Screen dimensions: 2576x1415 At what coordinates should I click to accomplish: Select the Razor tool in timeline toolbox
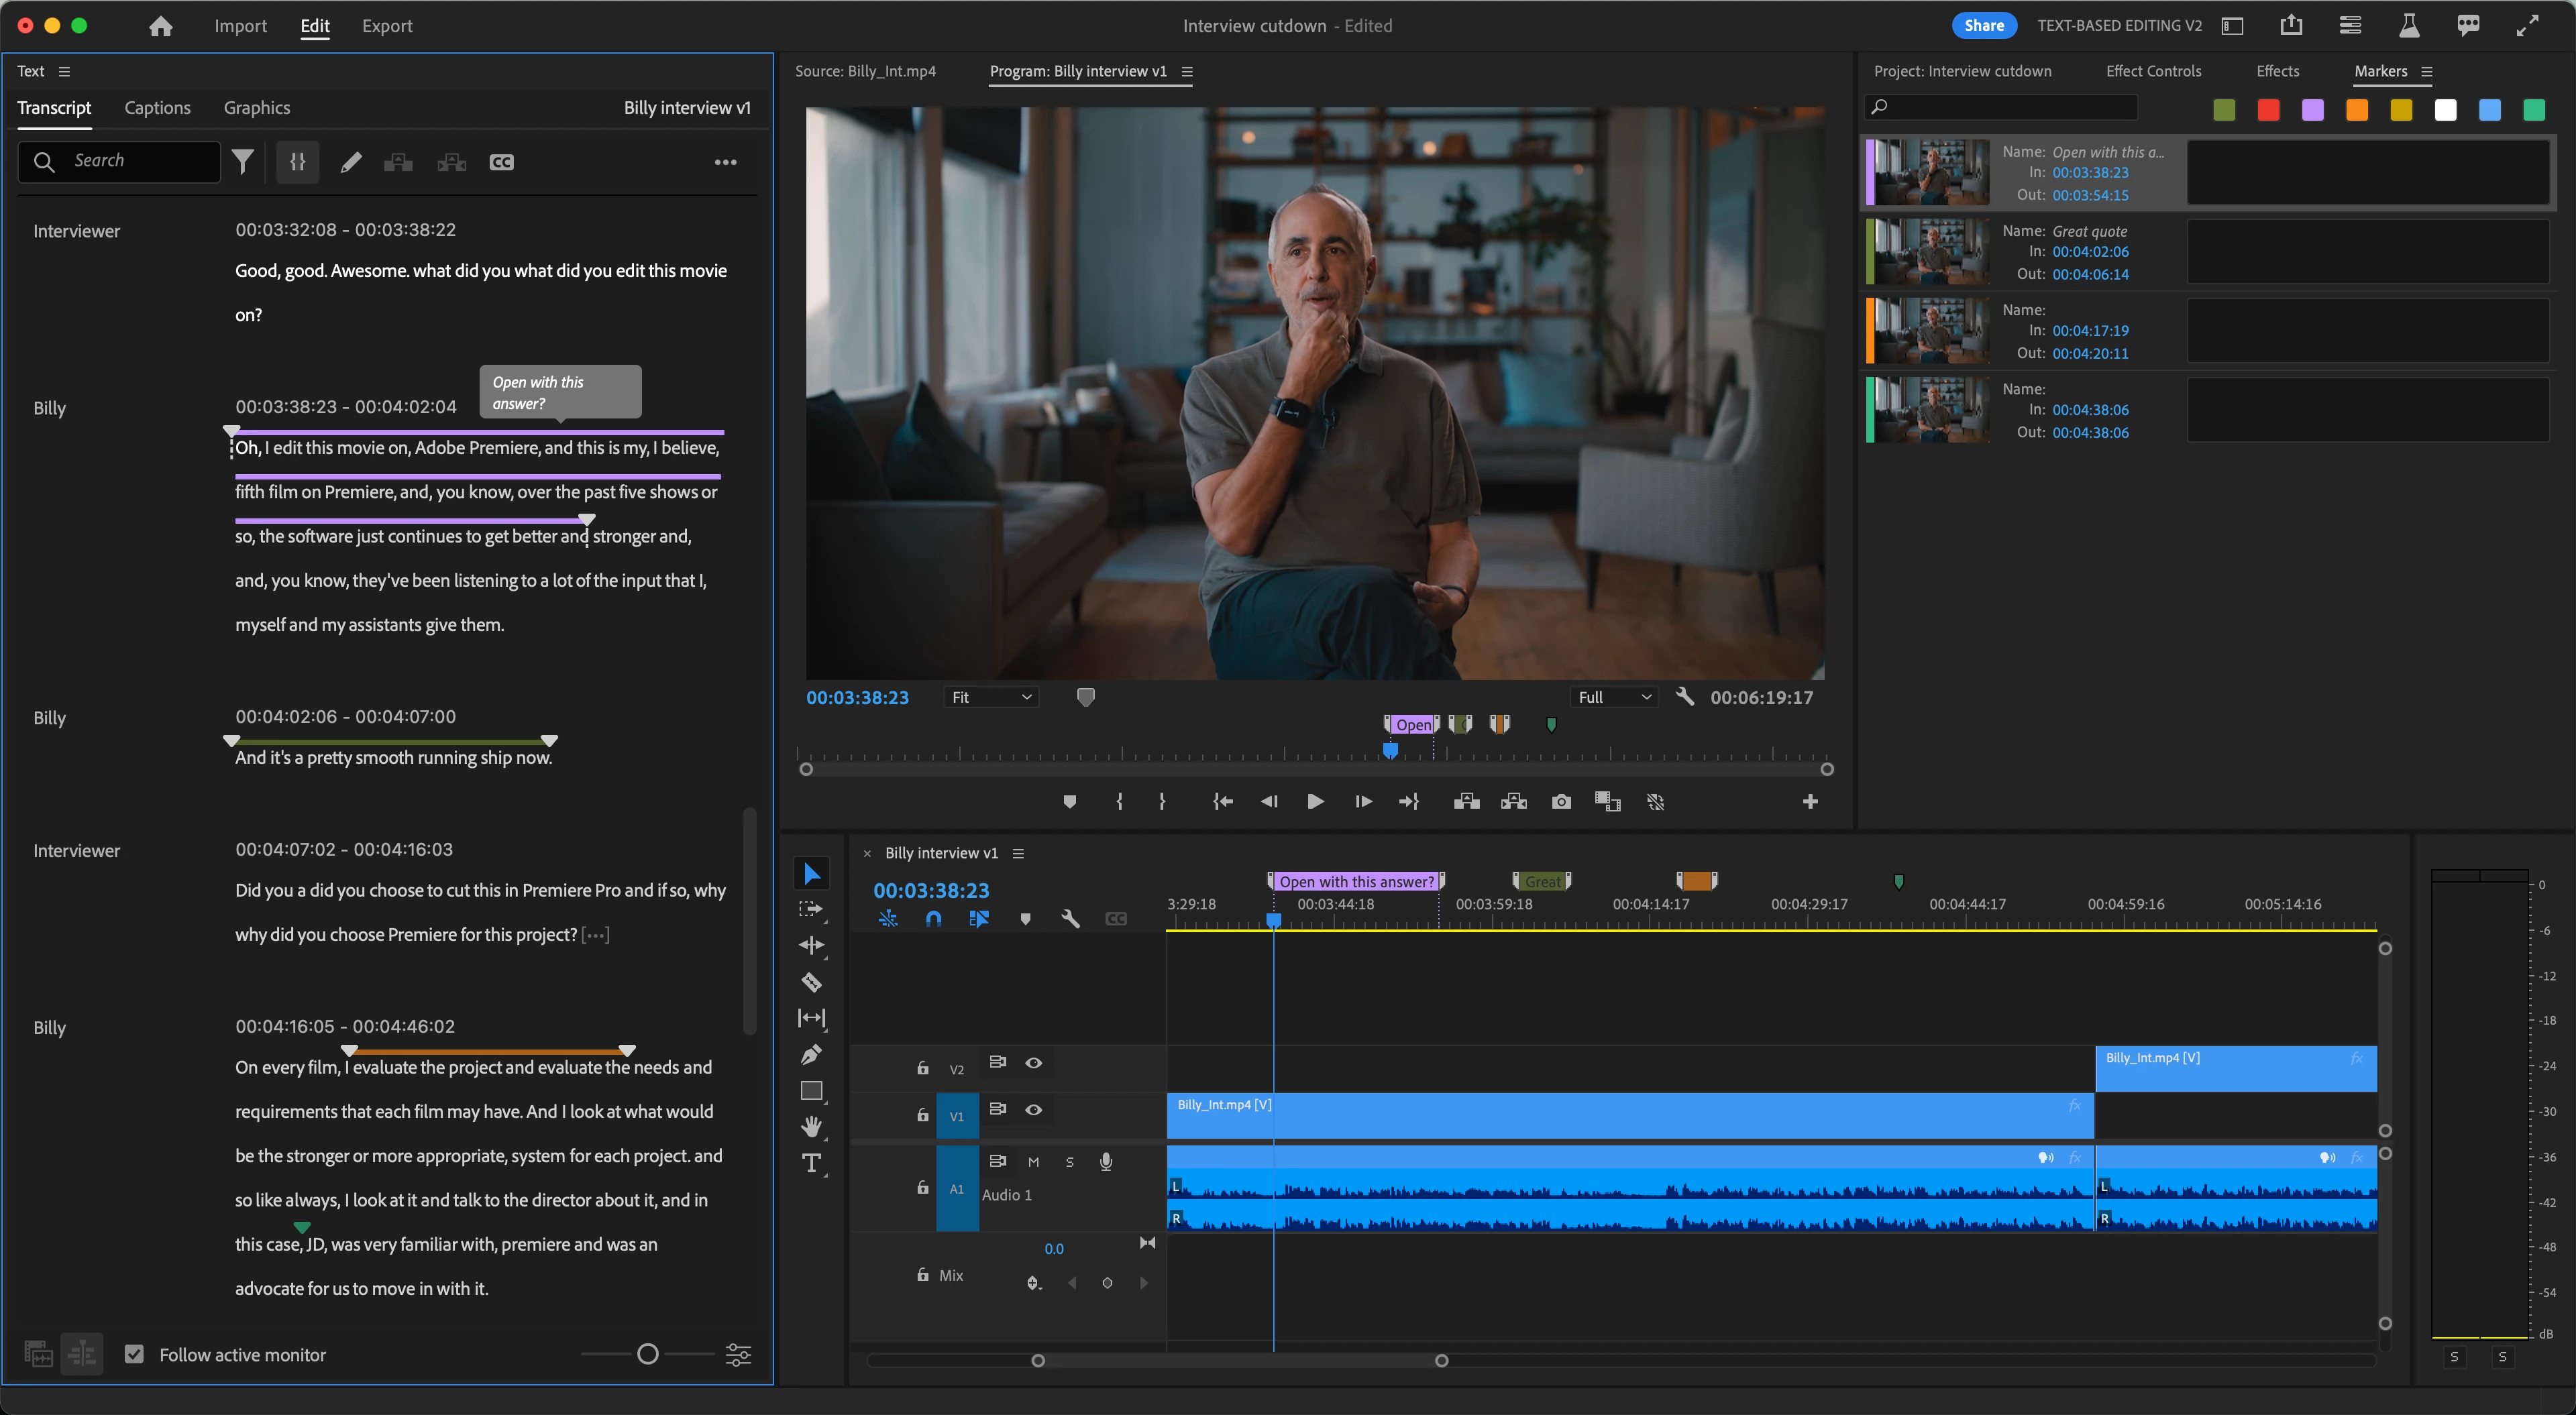click(811, 982)
